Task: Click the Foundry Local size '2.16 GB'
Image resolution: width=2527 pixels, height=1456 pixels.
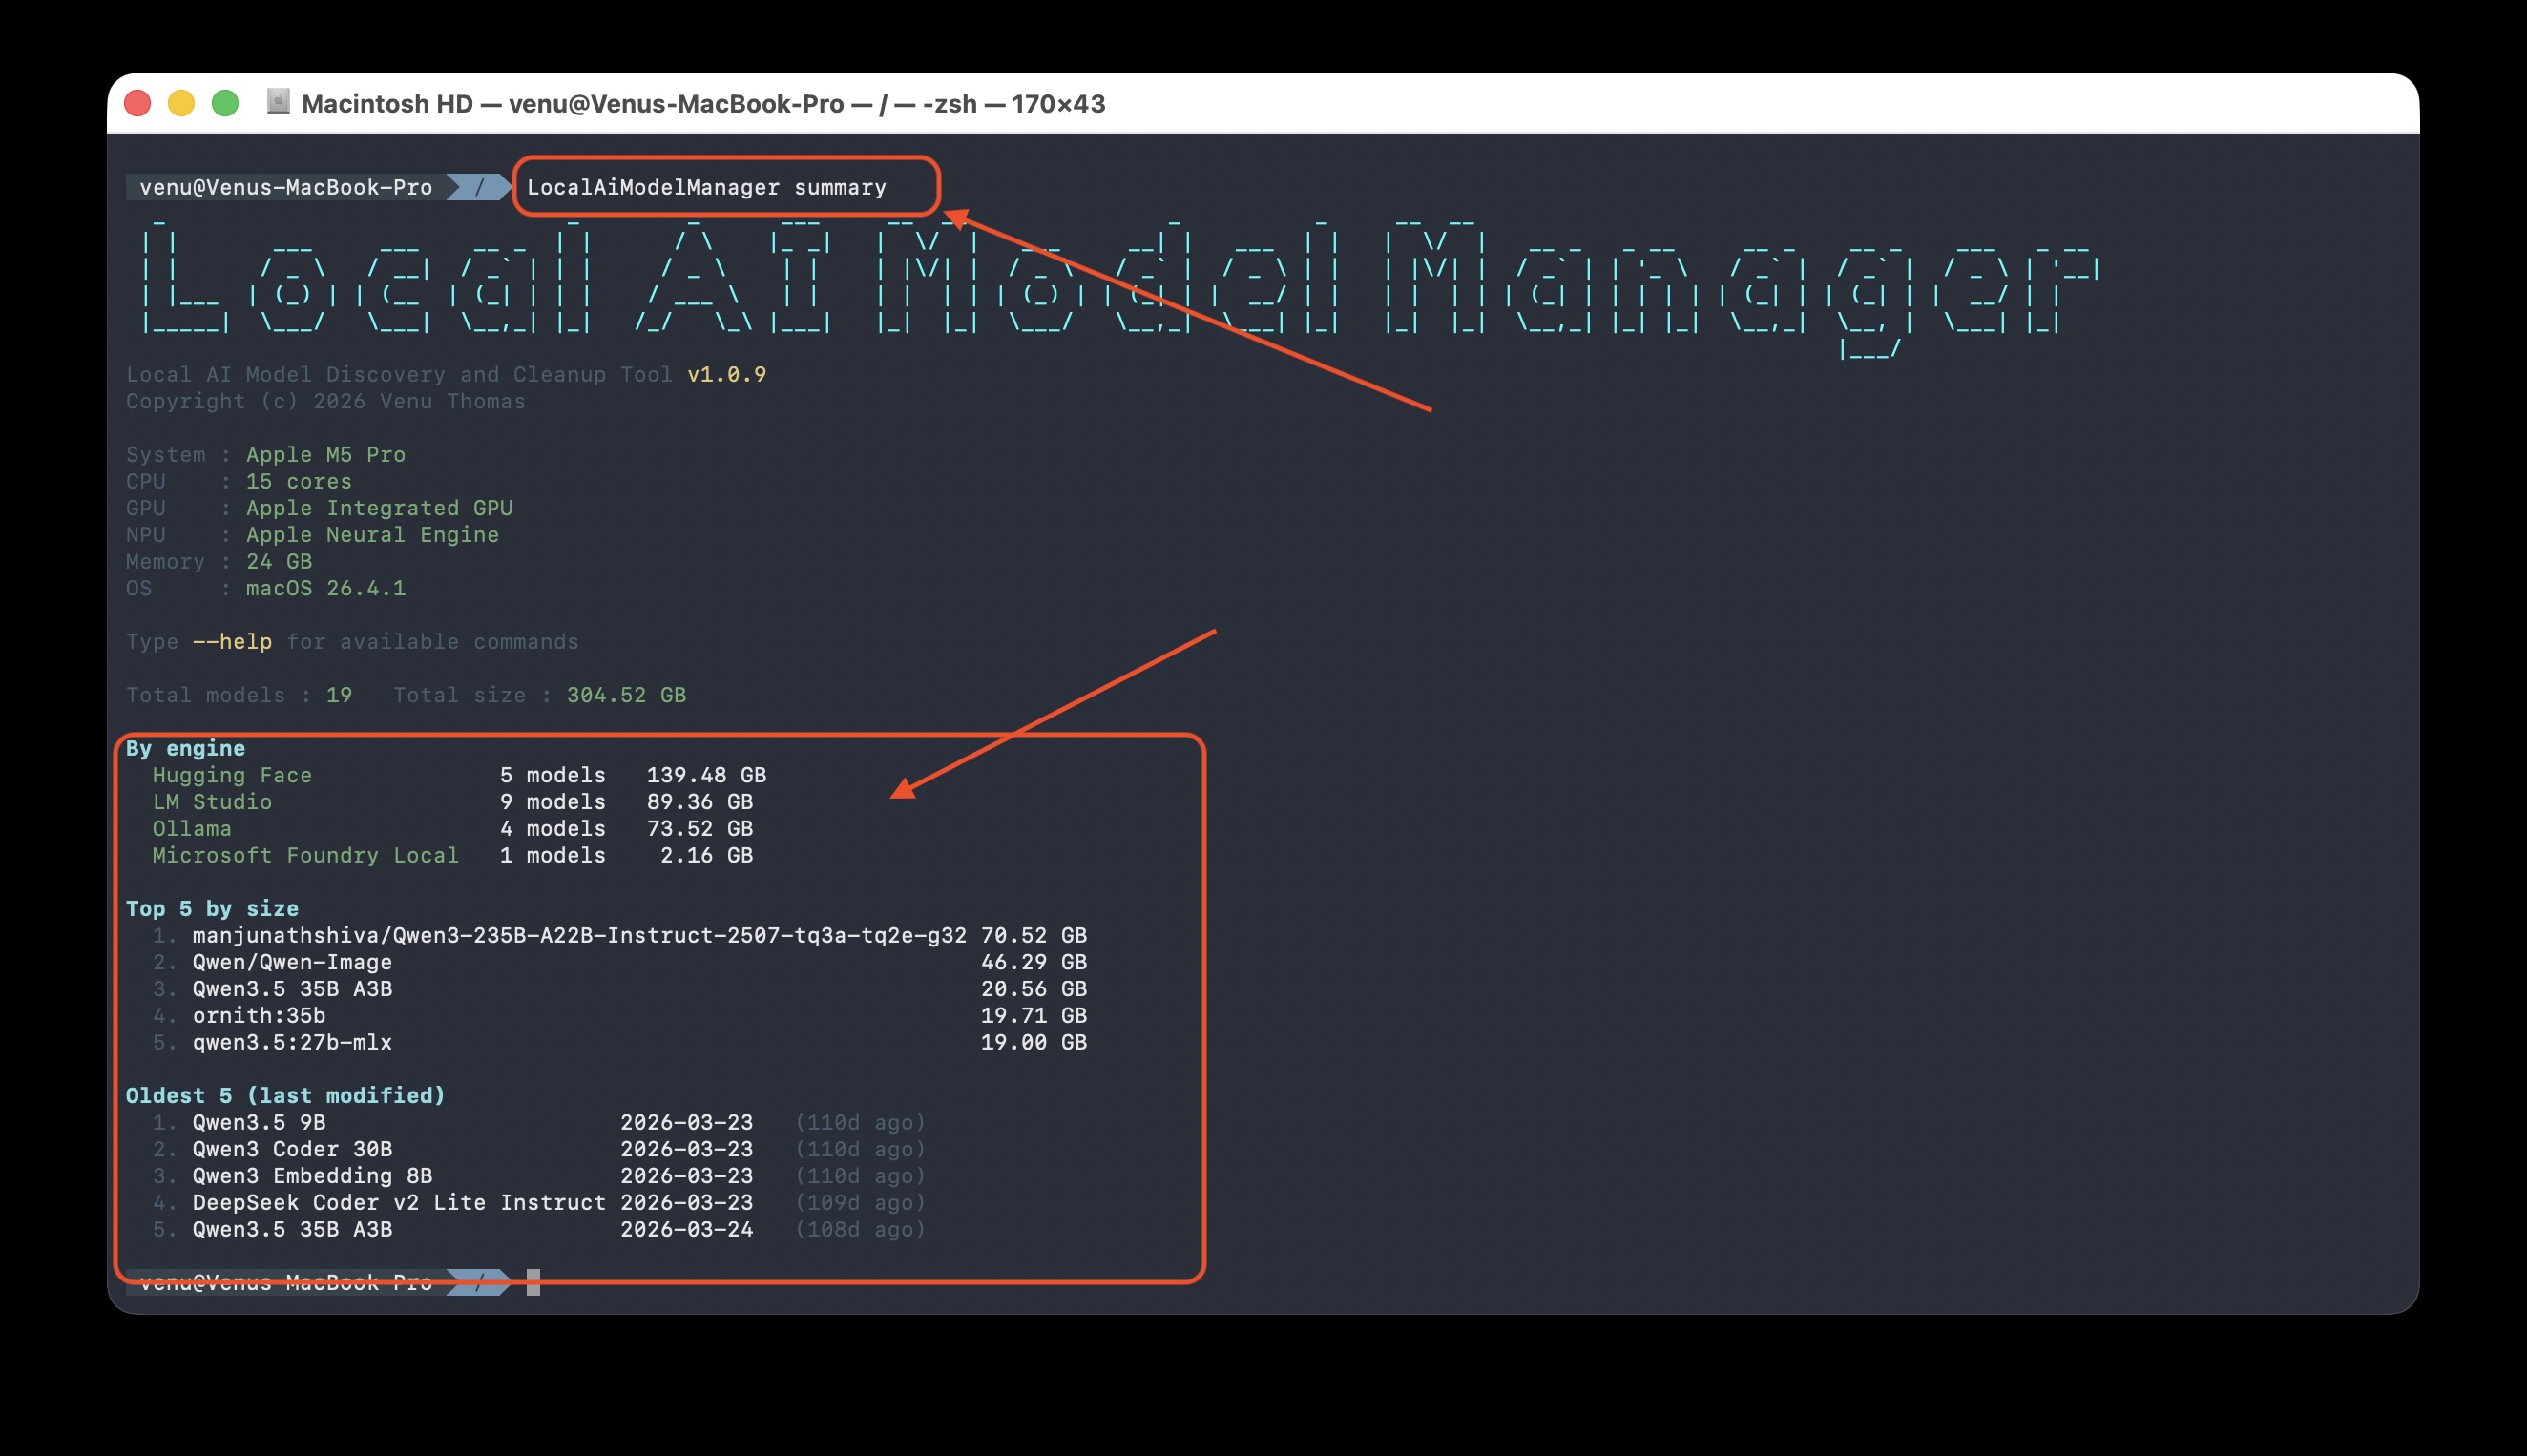Action: (707, 855)
